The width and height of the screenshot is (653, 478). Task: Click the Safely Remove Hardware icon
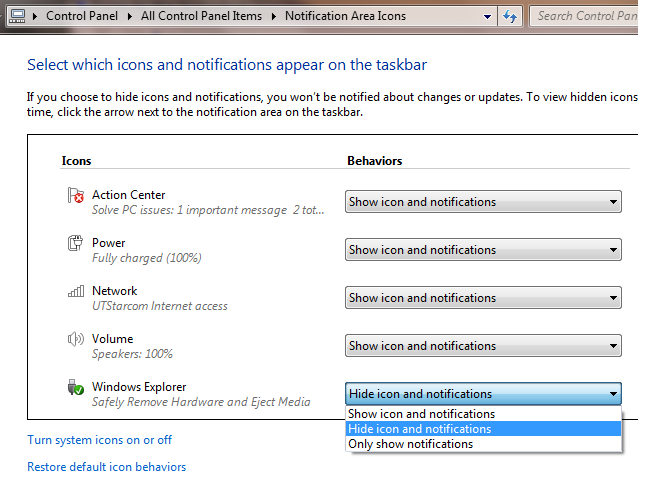tap(75, 387)
